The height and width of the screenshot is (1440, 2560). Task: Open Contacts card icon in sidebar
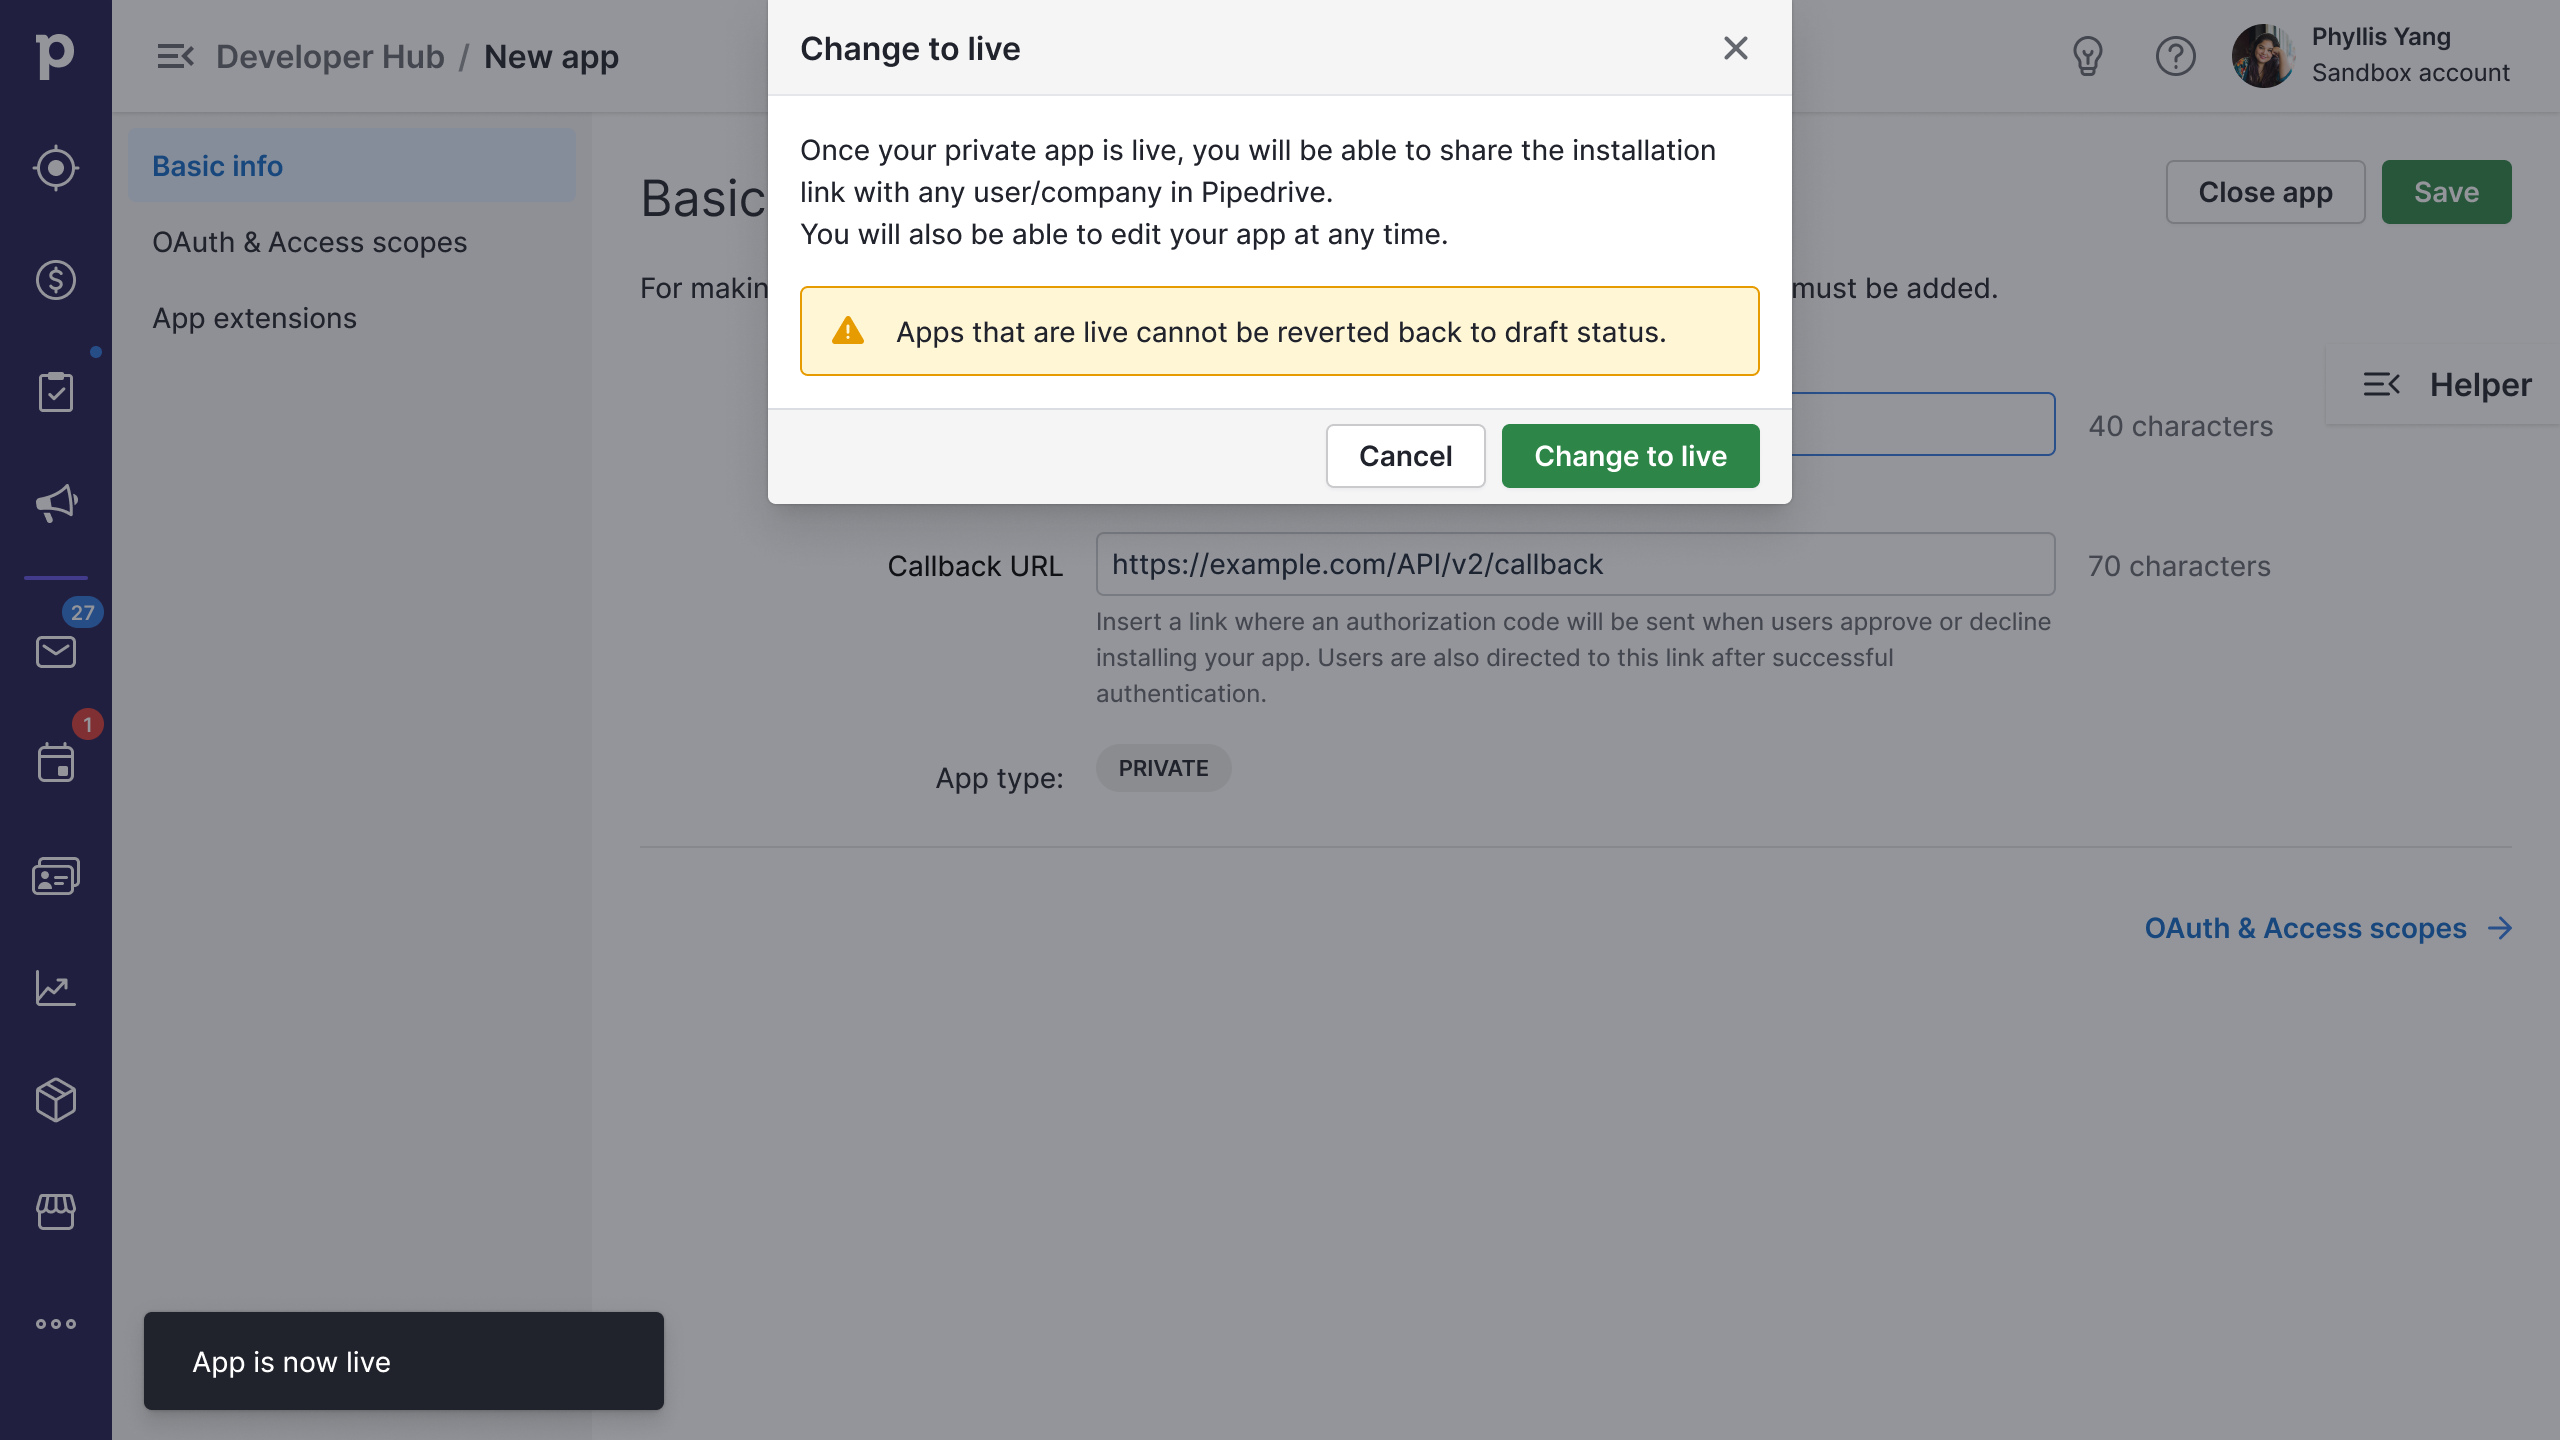[55, 876]
